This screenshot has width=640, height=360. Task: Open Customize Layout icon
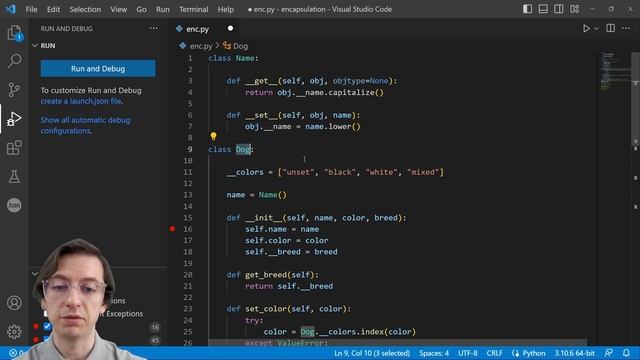click(575, 9)
